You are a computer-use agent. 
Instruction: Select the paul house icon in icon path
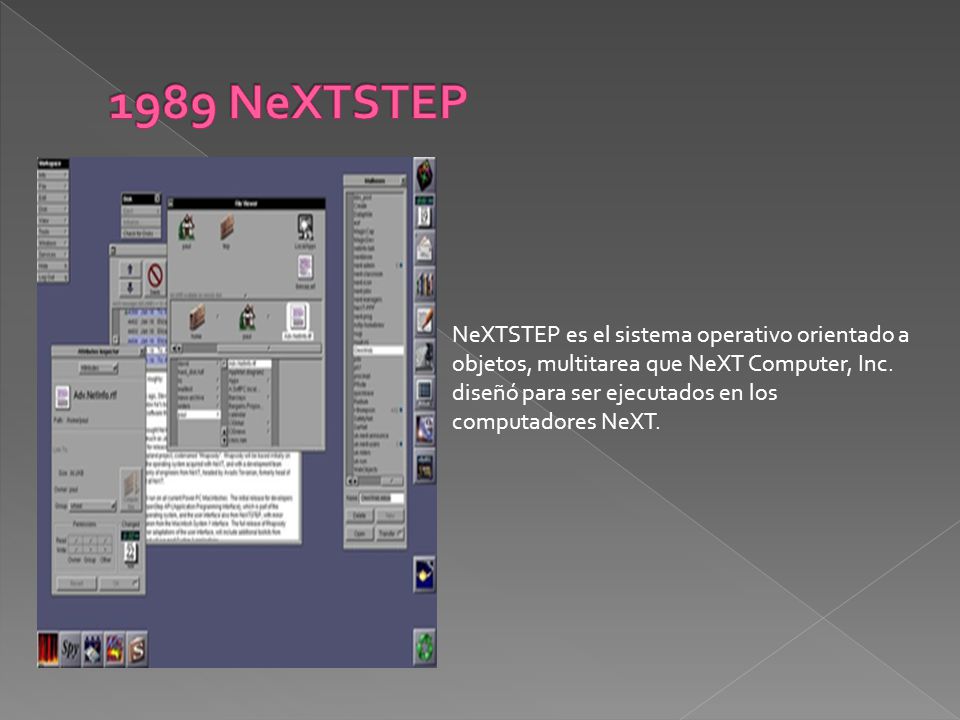coord(247,318)
